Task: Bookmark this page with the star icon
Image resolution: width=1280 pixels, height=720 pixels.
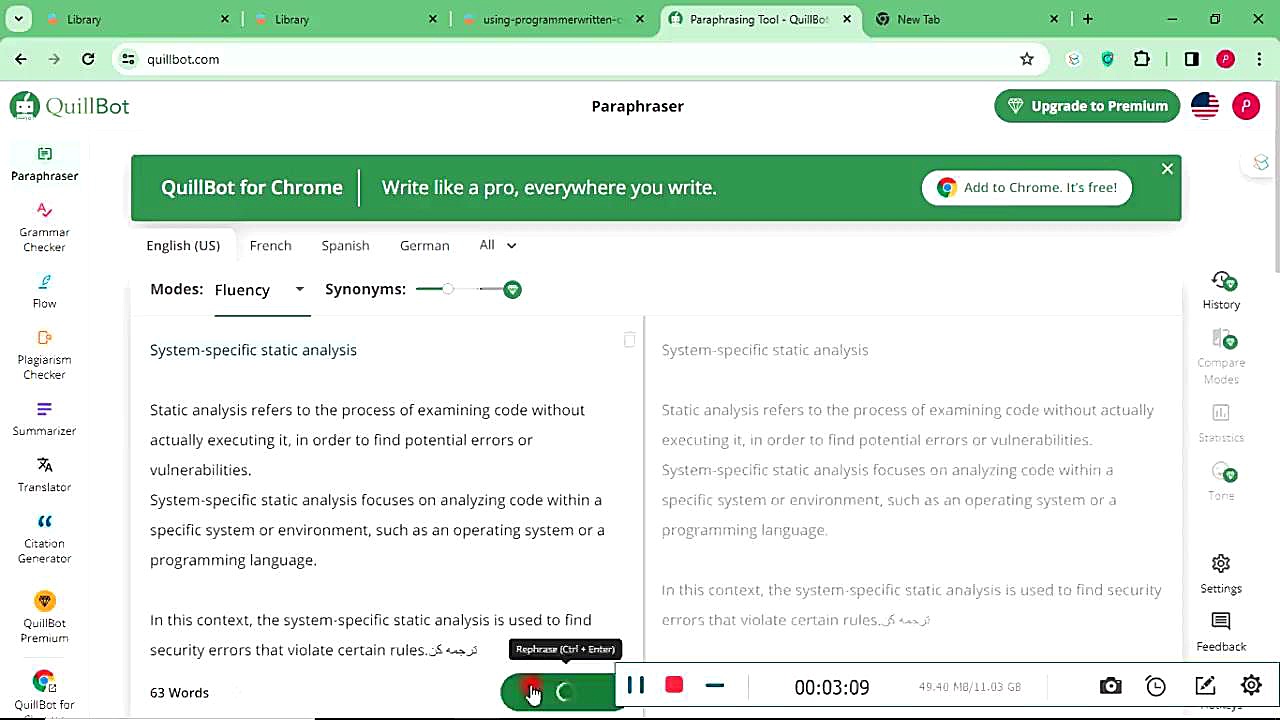Action: click(1027, 59)
